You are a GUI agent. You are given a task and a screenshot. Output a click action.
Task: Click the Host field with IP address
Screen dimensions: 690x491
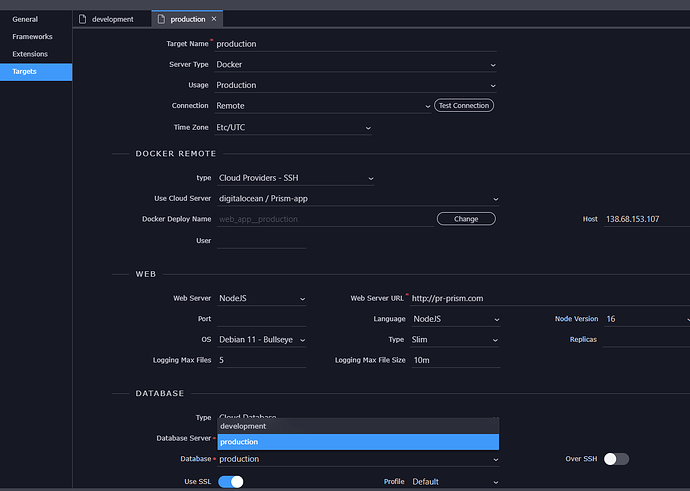pyautogui.click(x=647, y=220)
